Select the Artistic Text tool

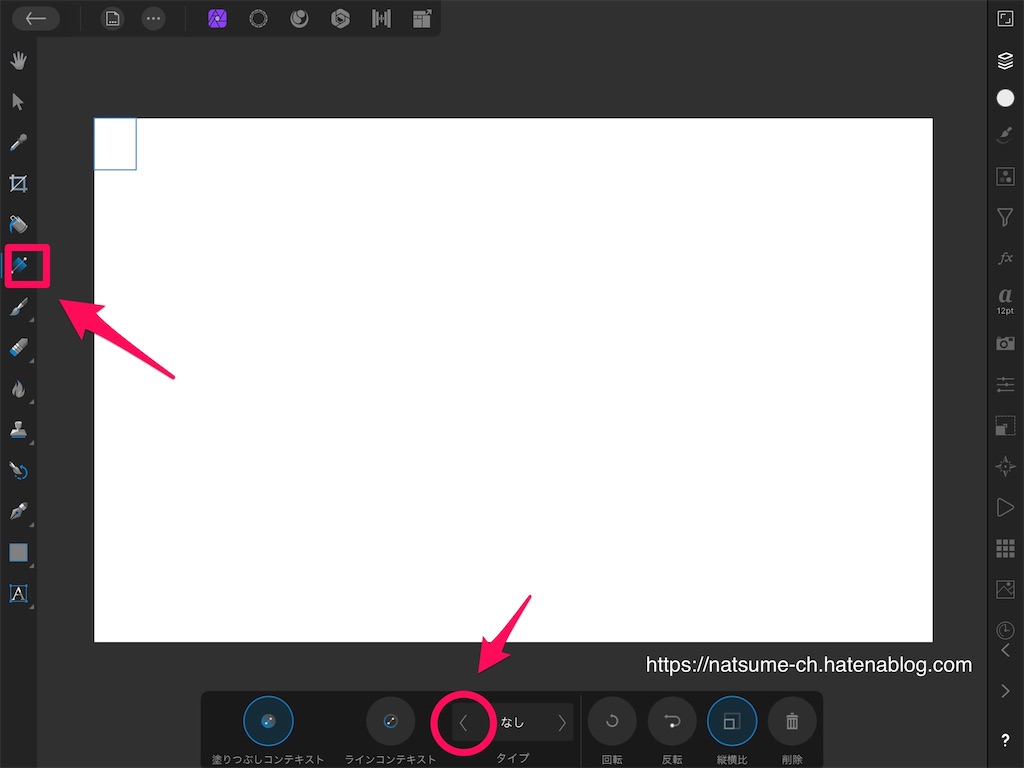pyautogui.click(x=18, y=594)
